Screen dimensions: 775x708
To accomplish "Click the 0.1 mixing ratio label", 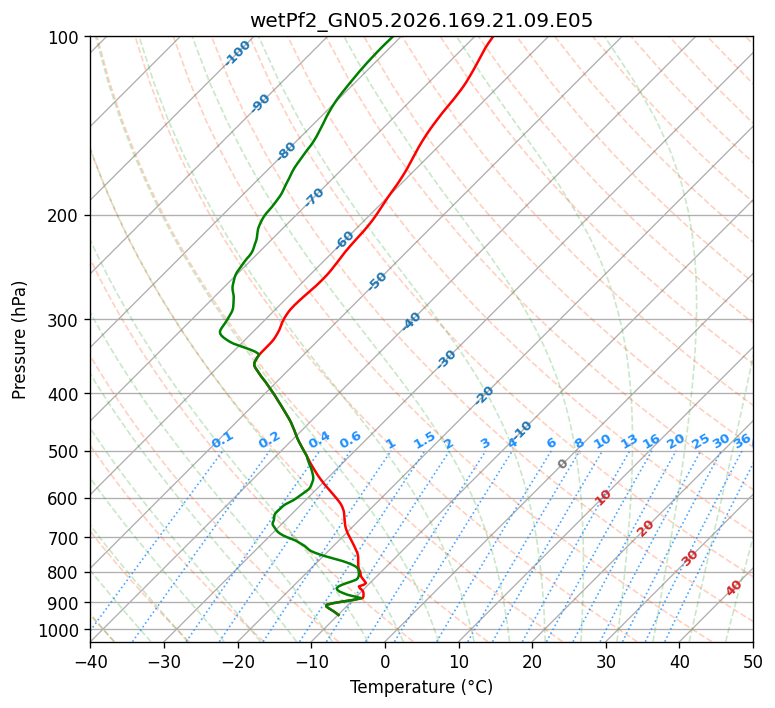I will [x=222, y=440].
